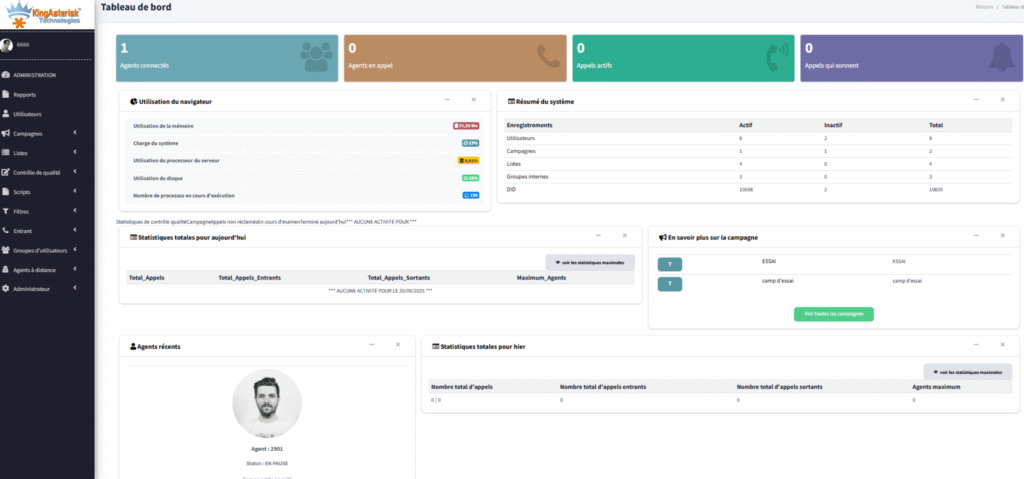
Task: Click Voir toutes les campagnes button
Action: [x=833, y=313]
